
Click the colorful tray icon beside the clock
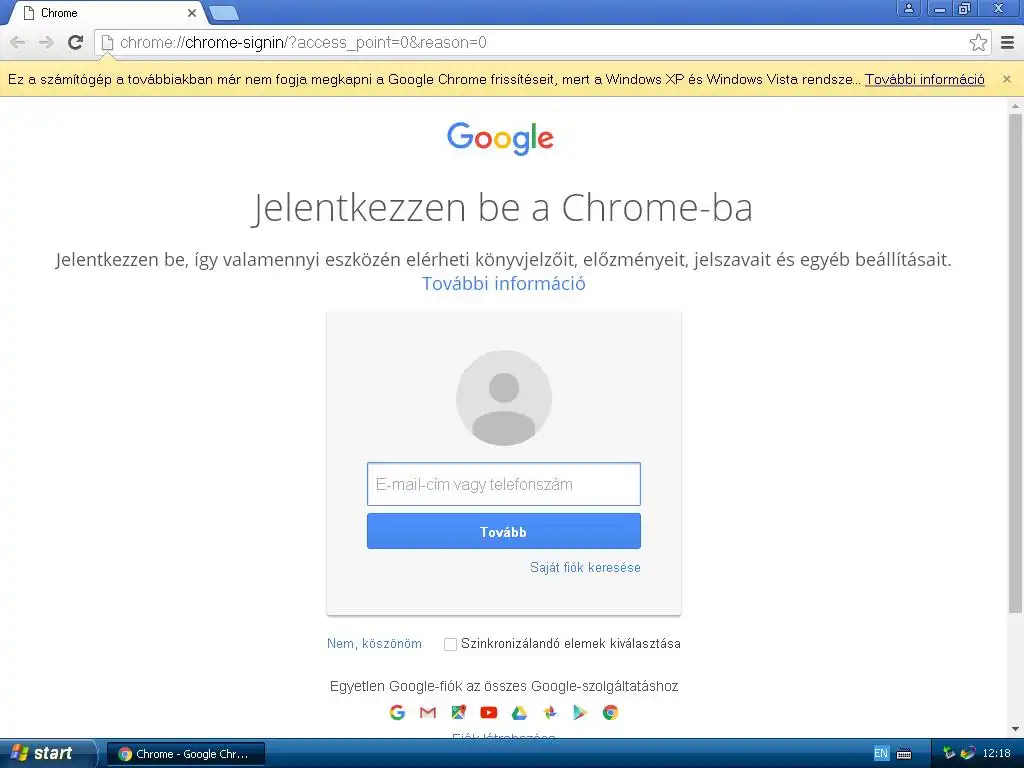pos(968,754)
